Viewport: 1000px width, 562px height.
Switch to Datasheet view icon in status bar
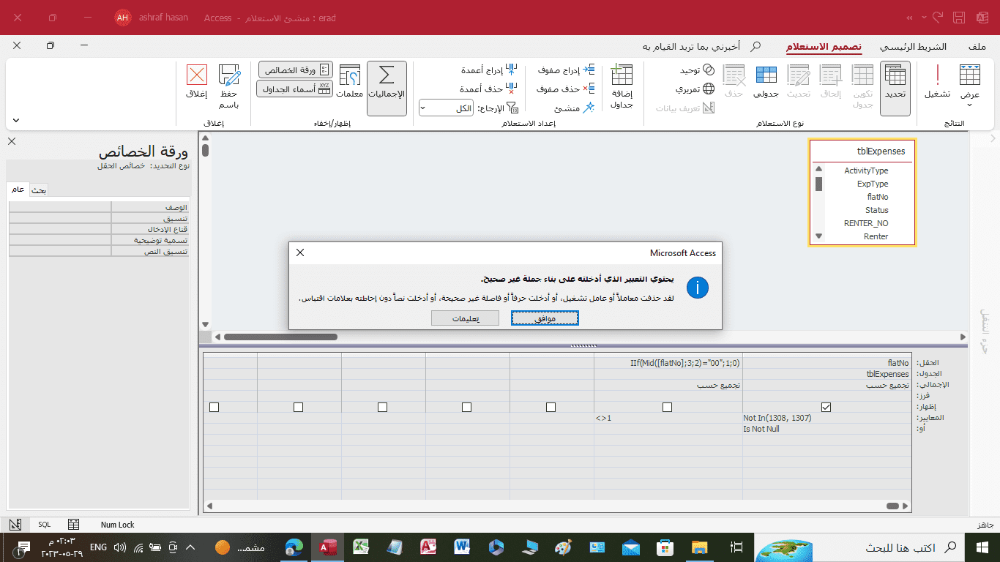point(73,524)
